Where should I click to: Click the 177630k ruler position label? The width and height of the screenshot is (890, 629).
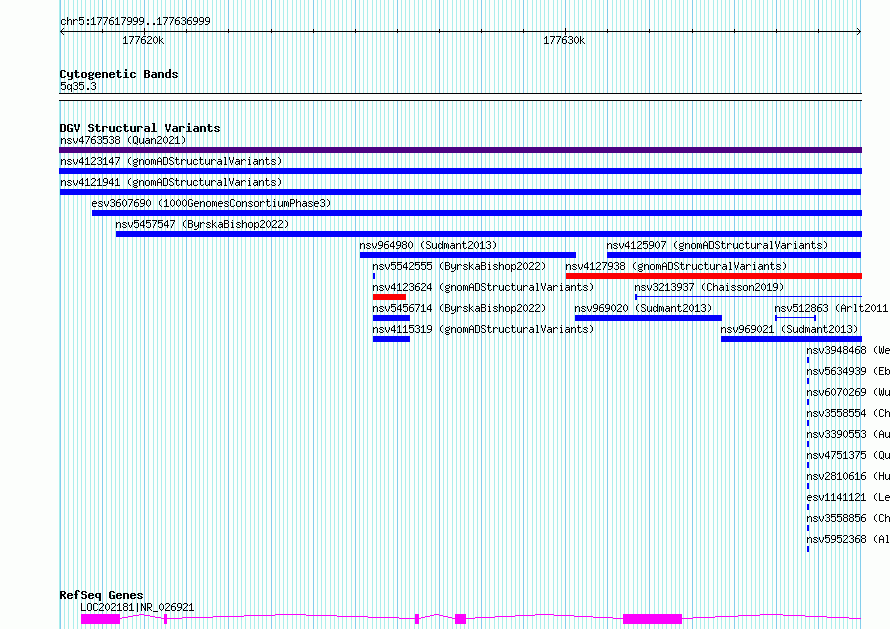click(564, 41)
